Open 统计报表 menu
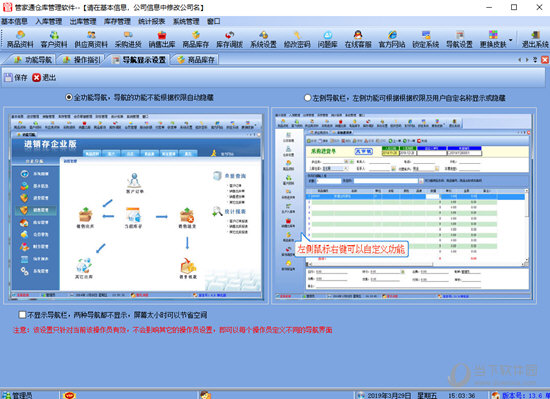550x399 pixels. tap(152, 21)
